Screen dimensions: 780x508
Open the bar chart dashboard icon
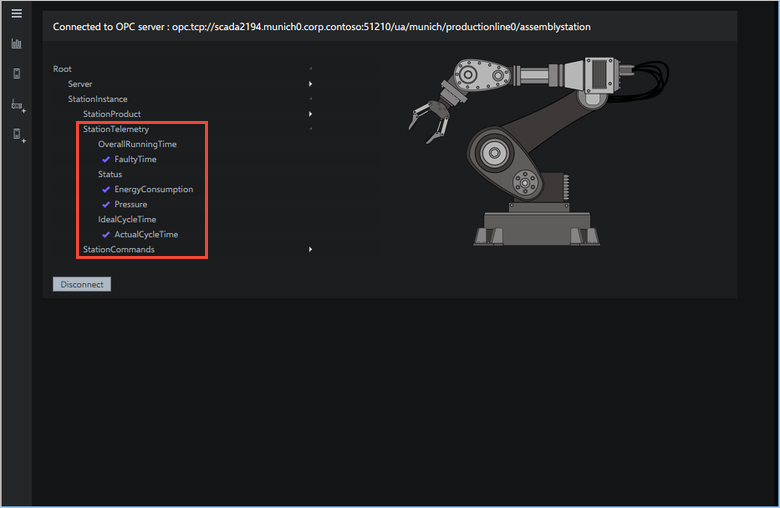(16, 44)
